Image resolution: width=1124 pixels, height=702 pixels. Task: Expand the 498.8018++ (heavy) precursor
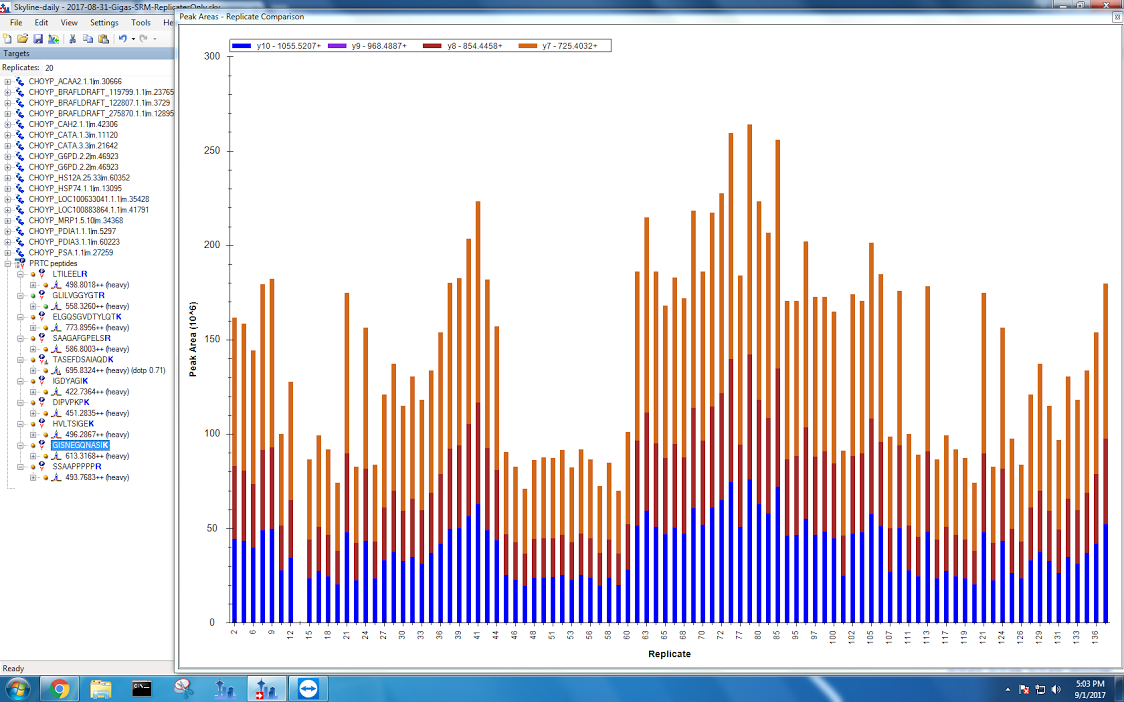33,284
